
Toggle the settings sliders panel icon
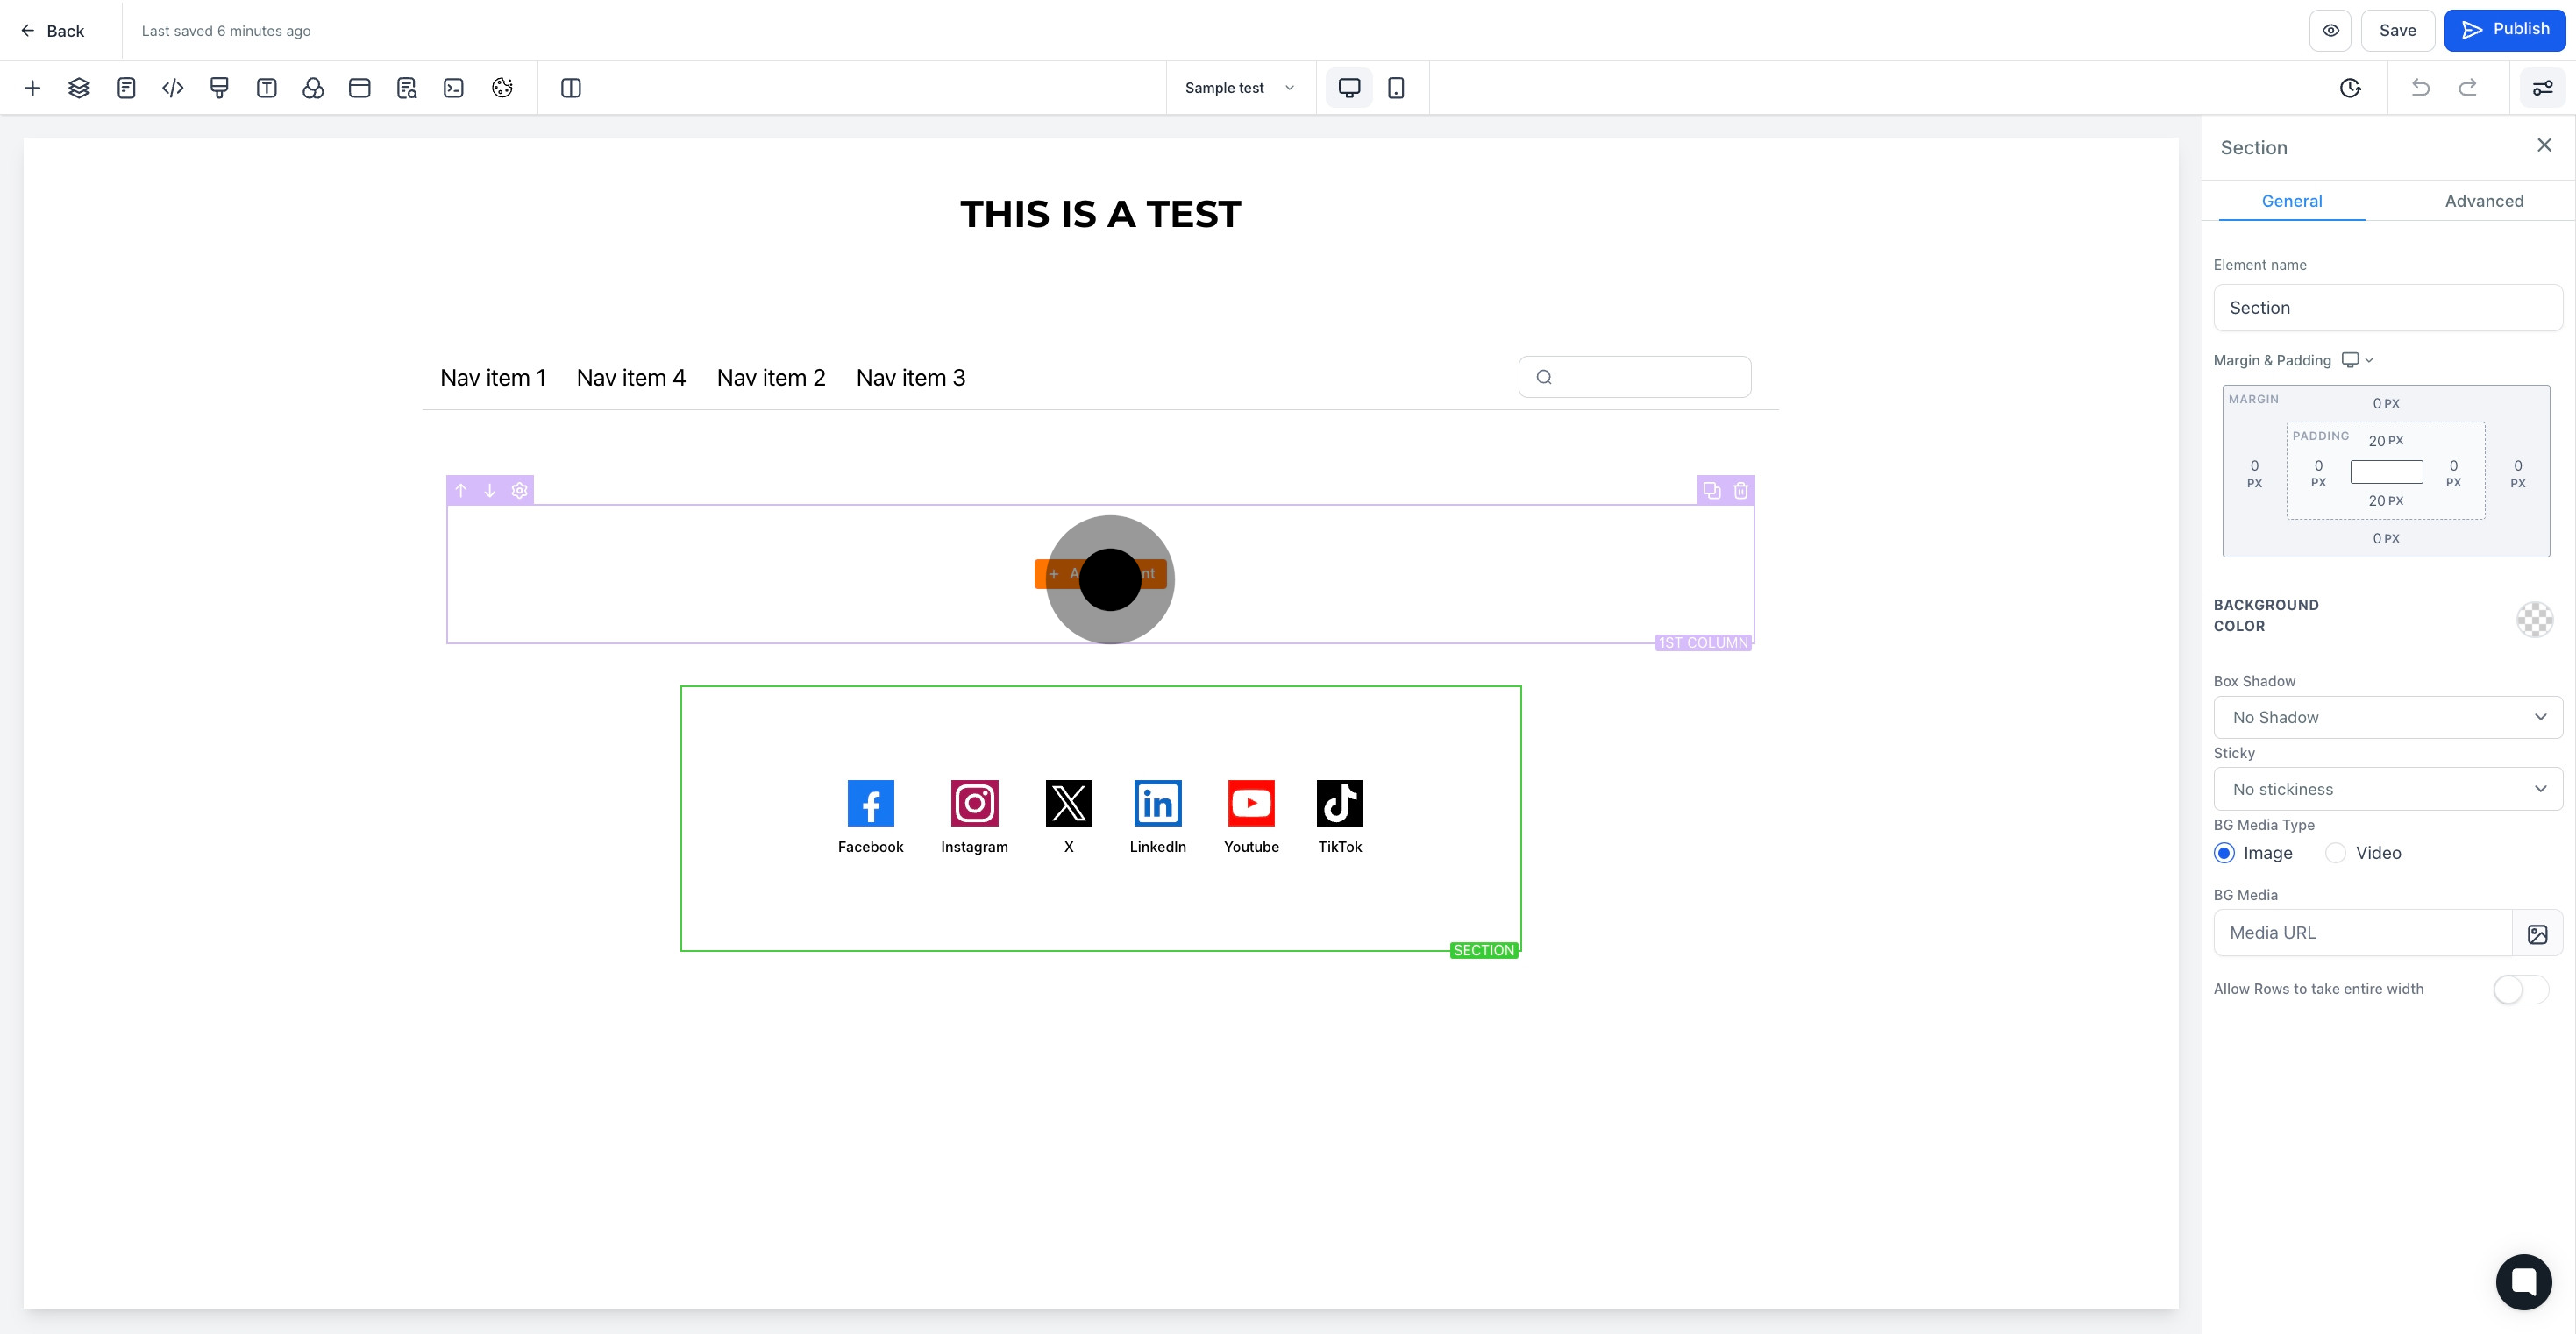pos(2542,88)
